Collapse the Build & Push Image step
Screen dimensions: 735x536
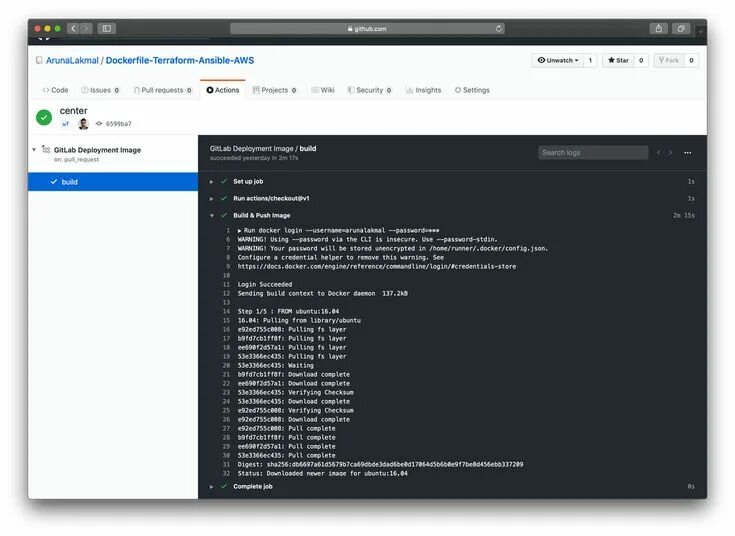coord(212,216)
